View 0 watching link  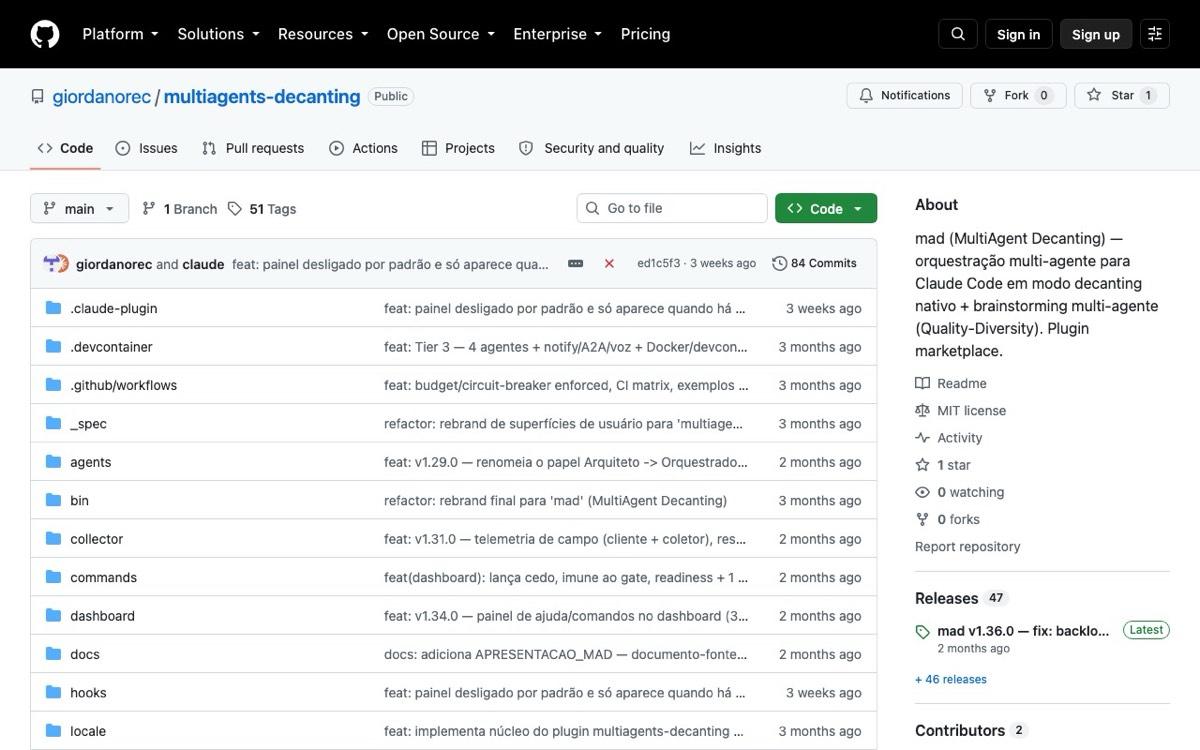tap(960, 492)
